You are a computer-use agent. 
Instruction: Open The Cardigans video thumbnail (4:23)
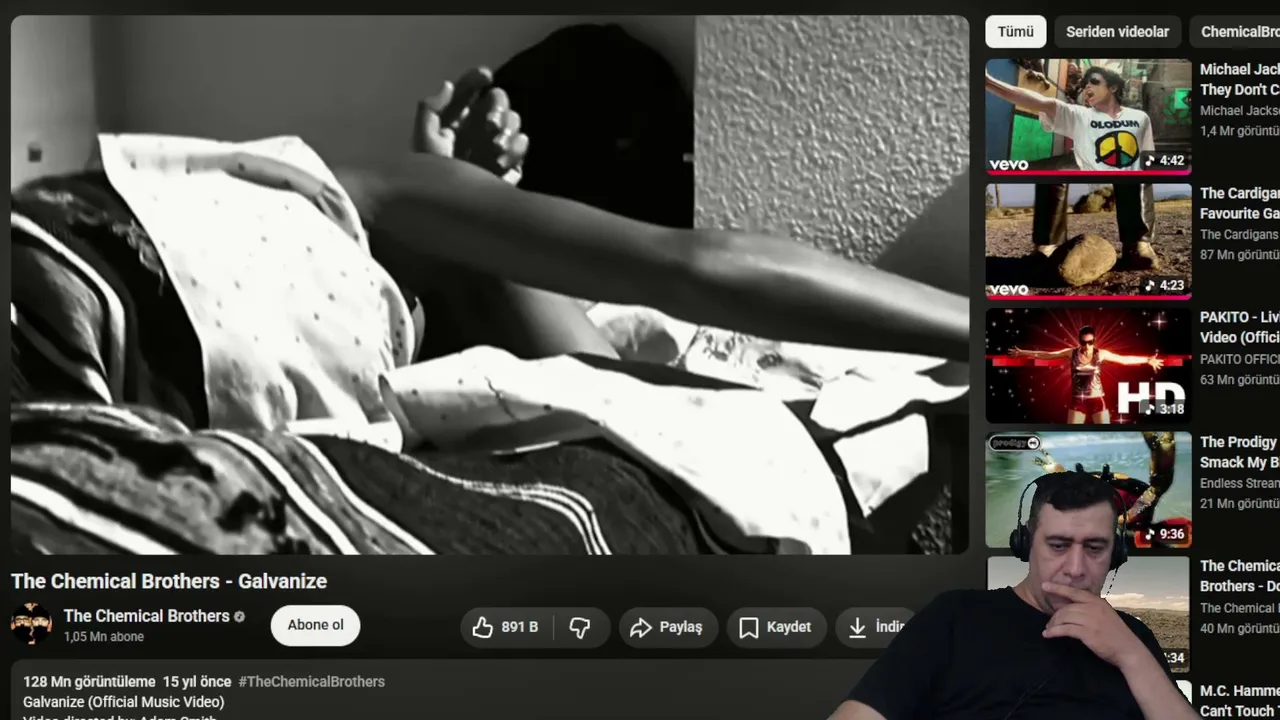[x=1088, y=241]
